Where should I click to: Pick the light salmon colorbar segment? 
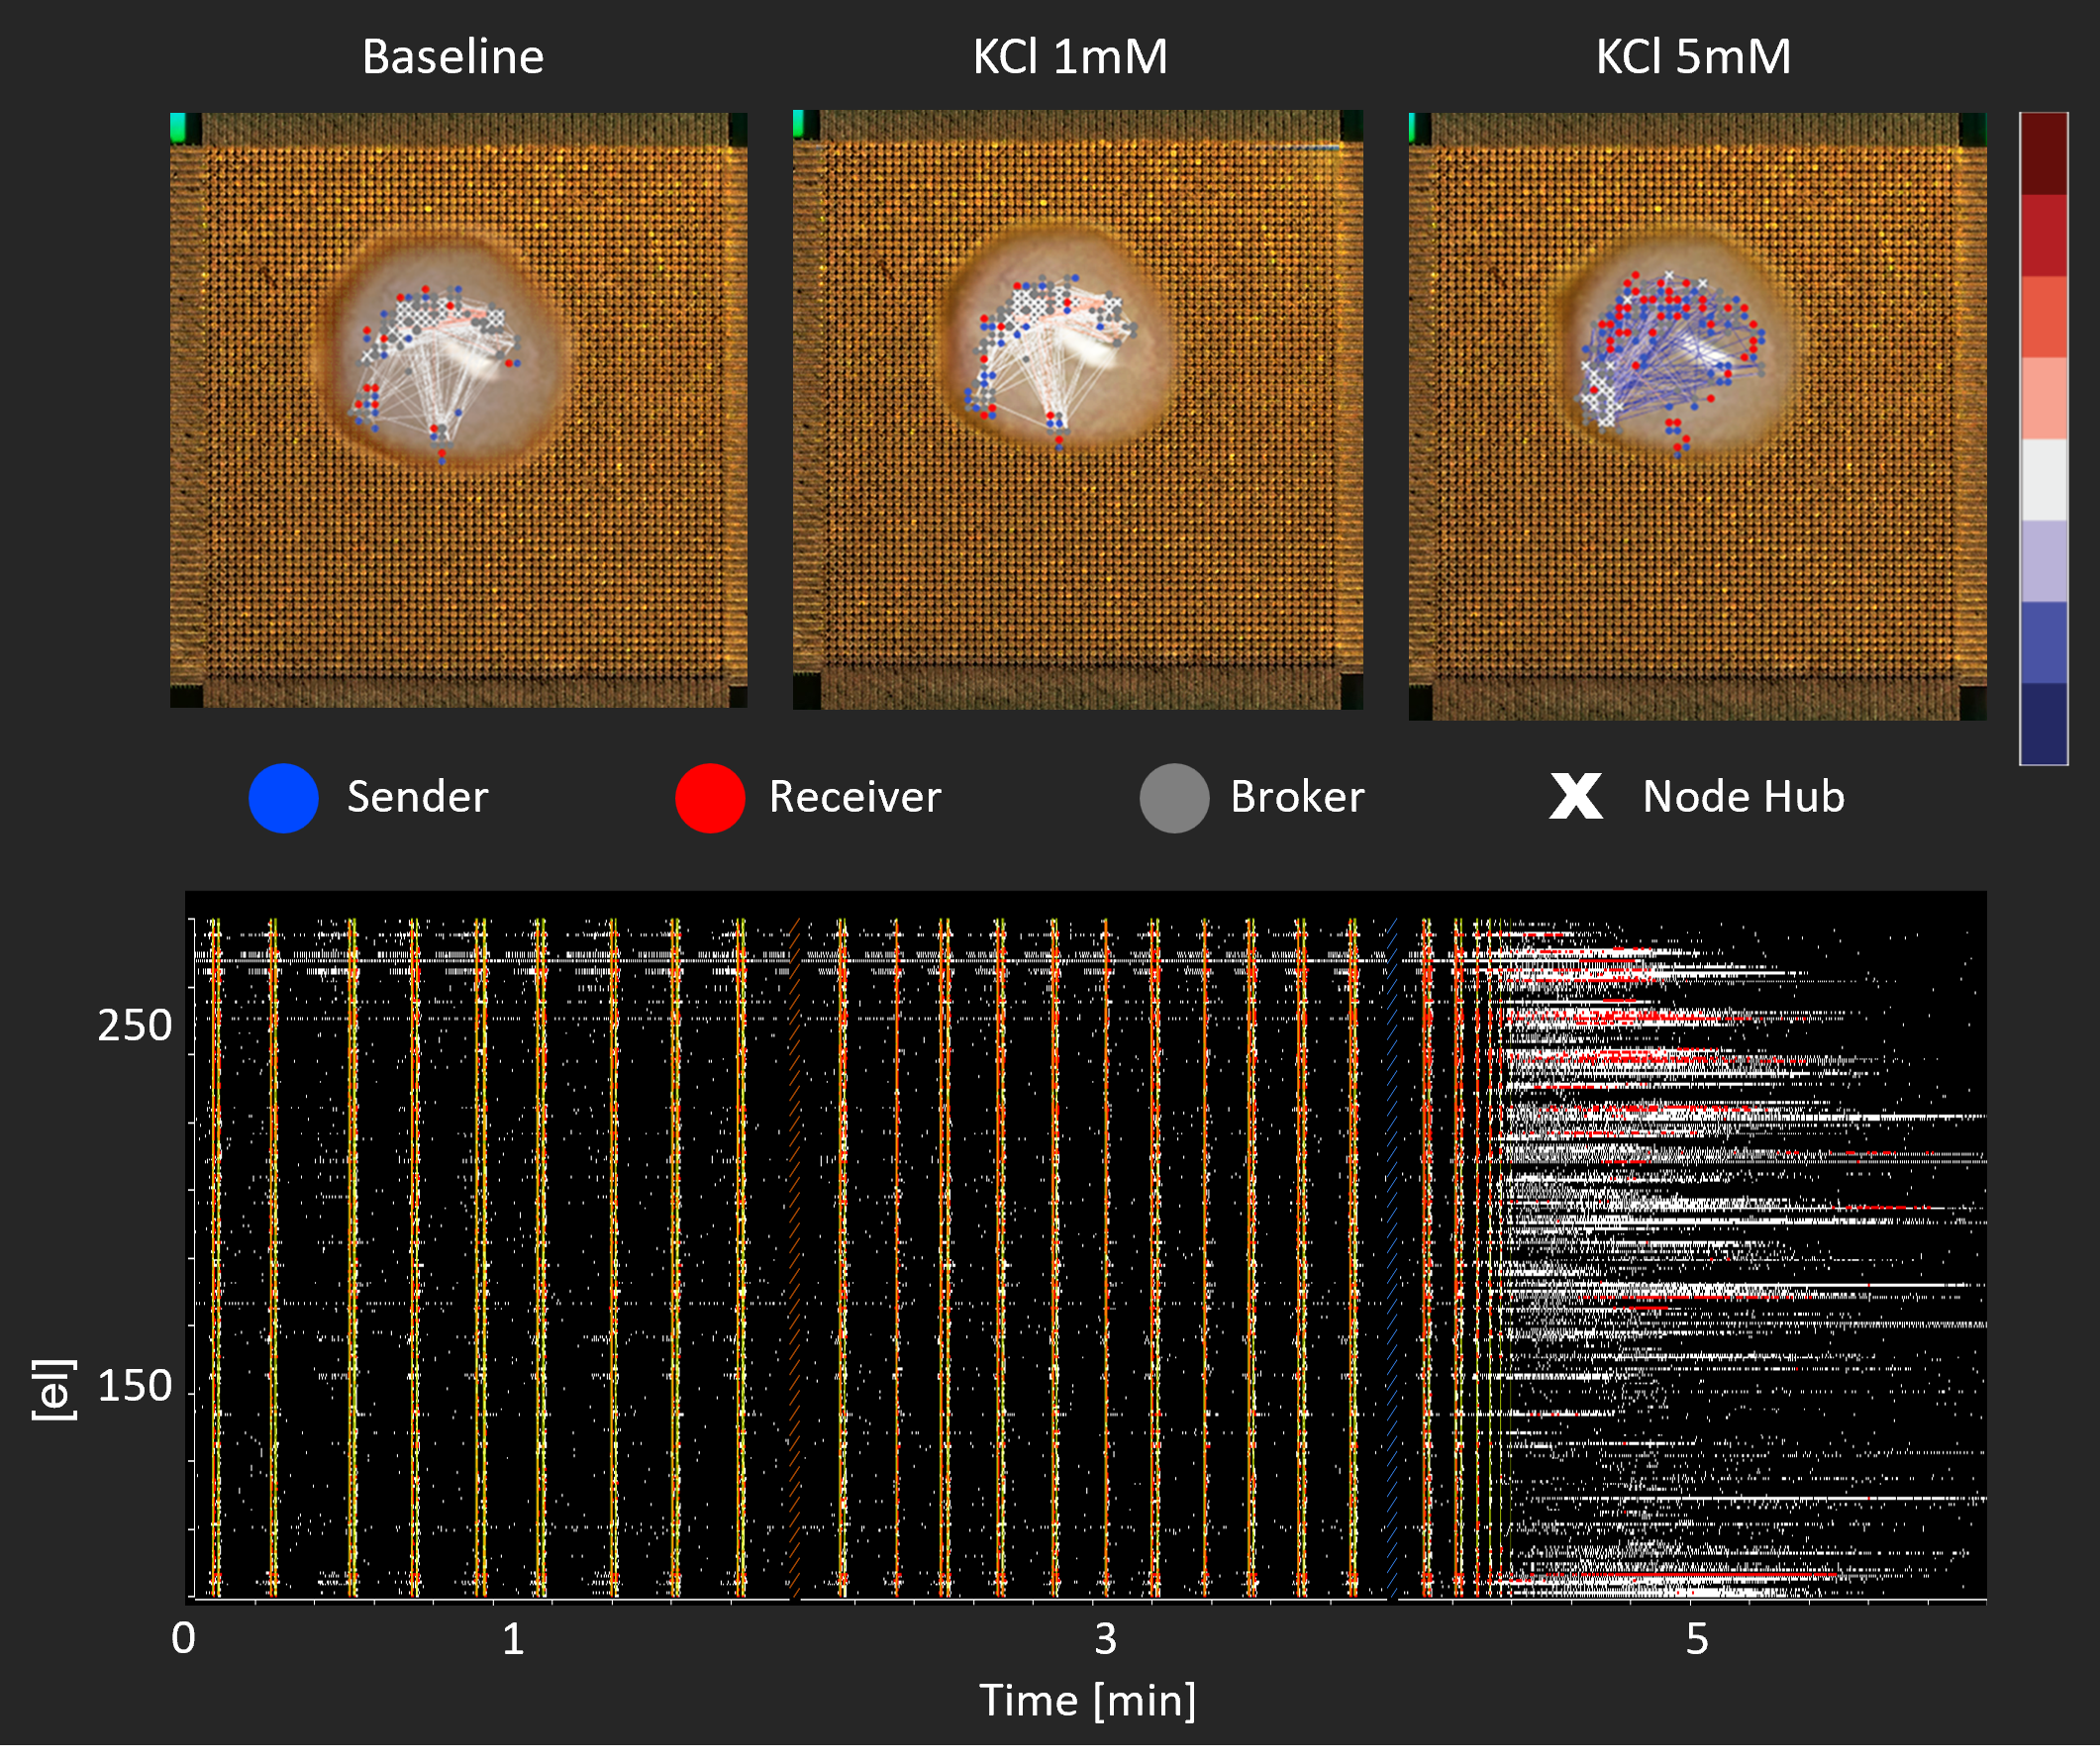coord(2044,399)
